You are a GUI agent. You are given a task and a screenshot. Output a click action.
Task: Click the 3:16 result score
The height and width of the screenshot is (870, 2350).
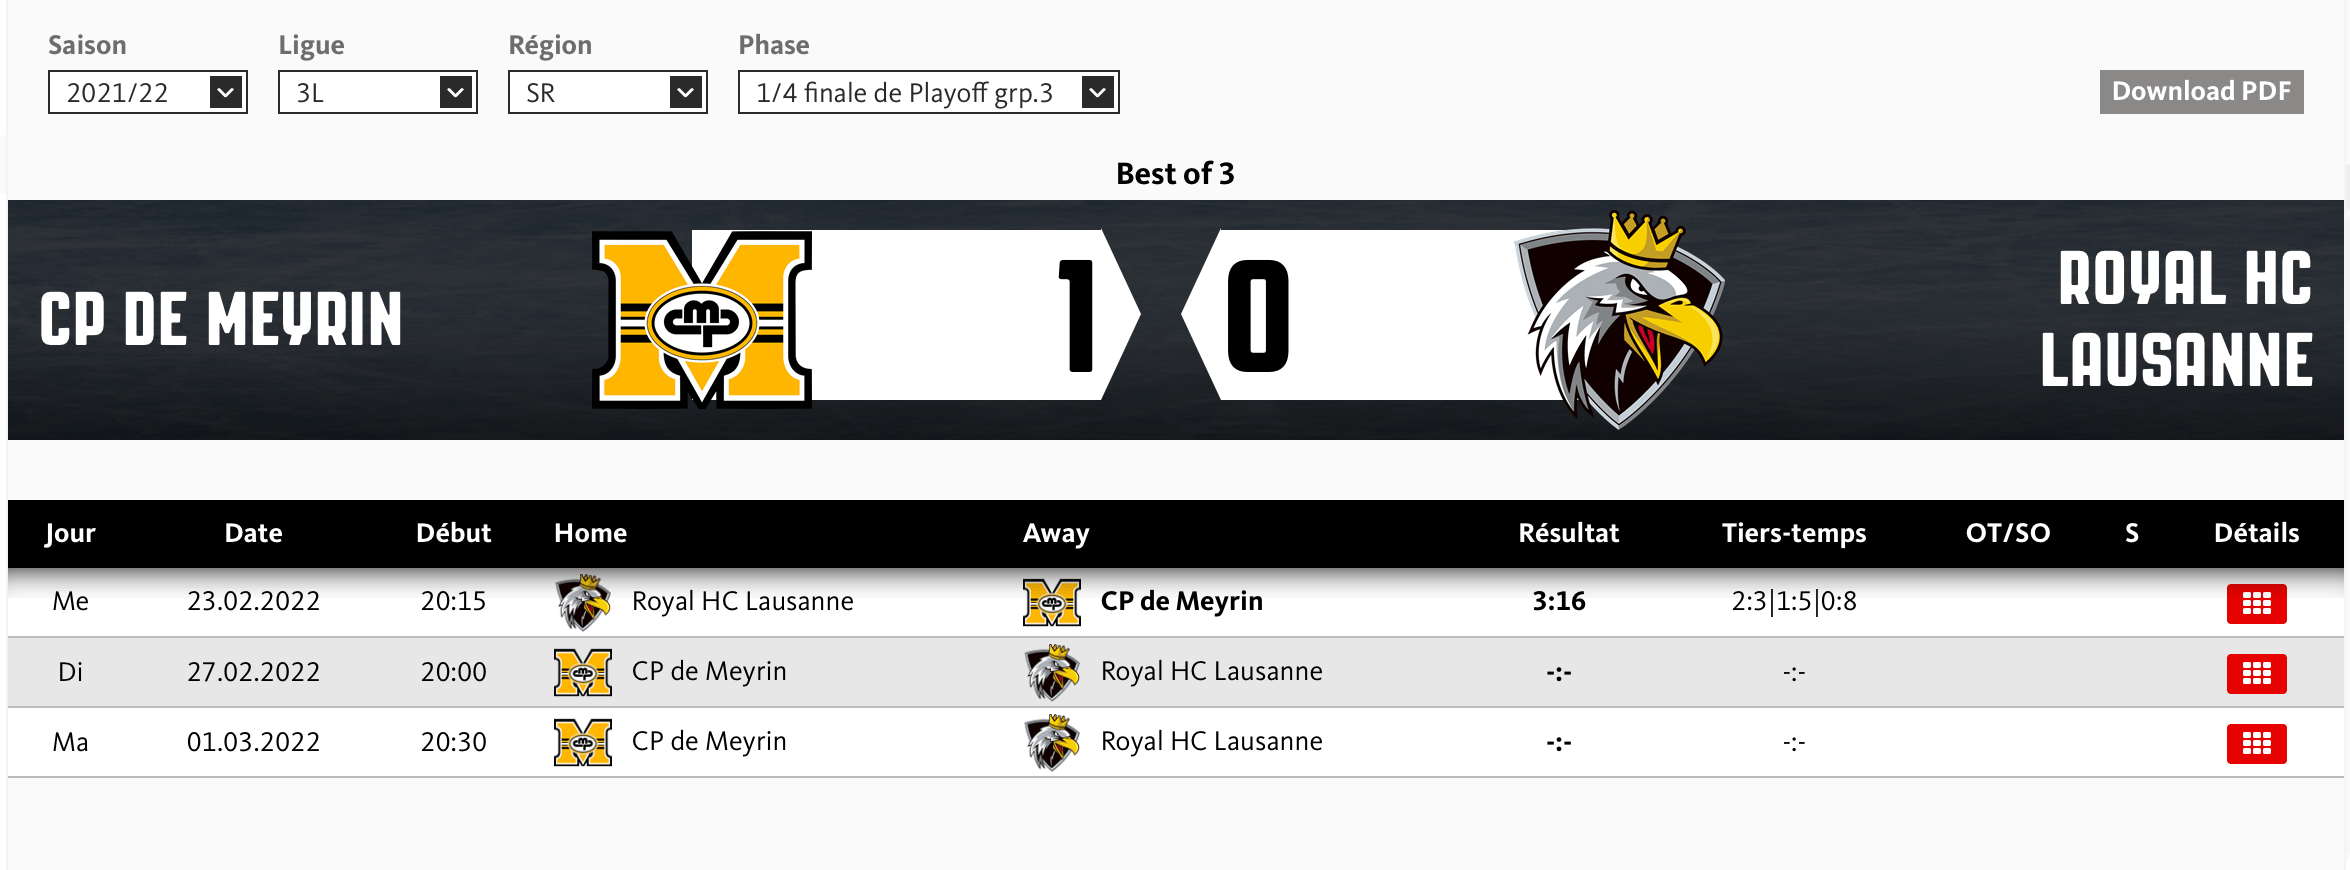point(1559,601)
